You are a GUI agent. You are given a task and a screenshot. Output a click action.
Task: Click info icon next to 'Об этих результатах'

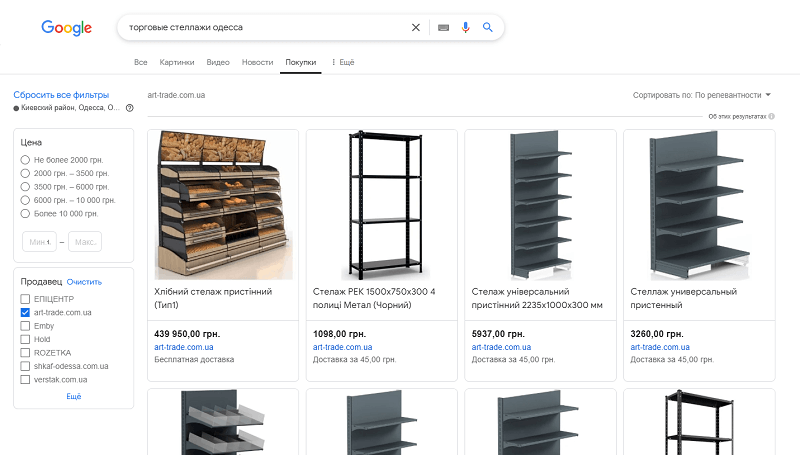(771, 116)
